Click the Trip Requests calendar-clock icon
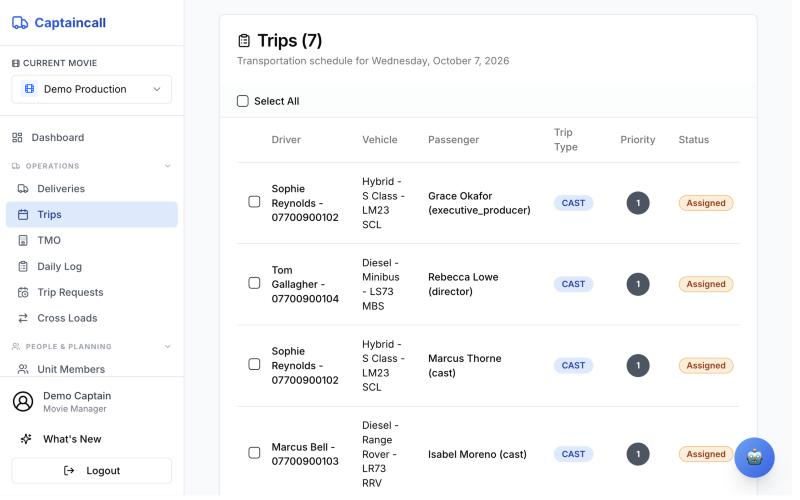Image resolution: width=800 pixels, height=500 pixels. tap(23, 293)
